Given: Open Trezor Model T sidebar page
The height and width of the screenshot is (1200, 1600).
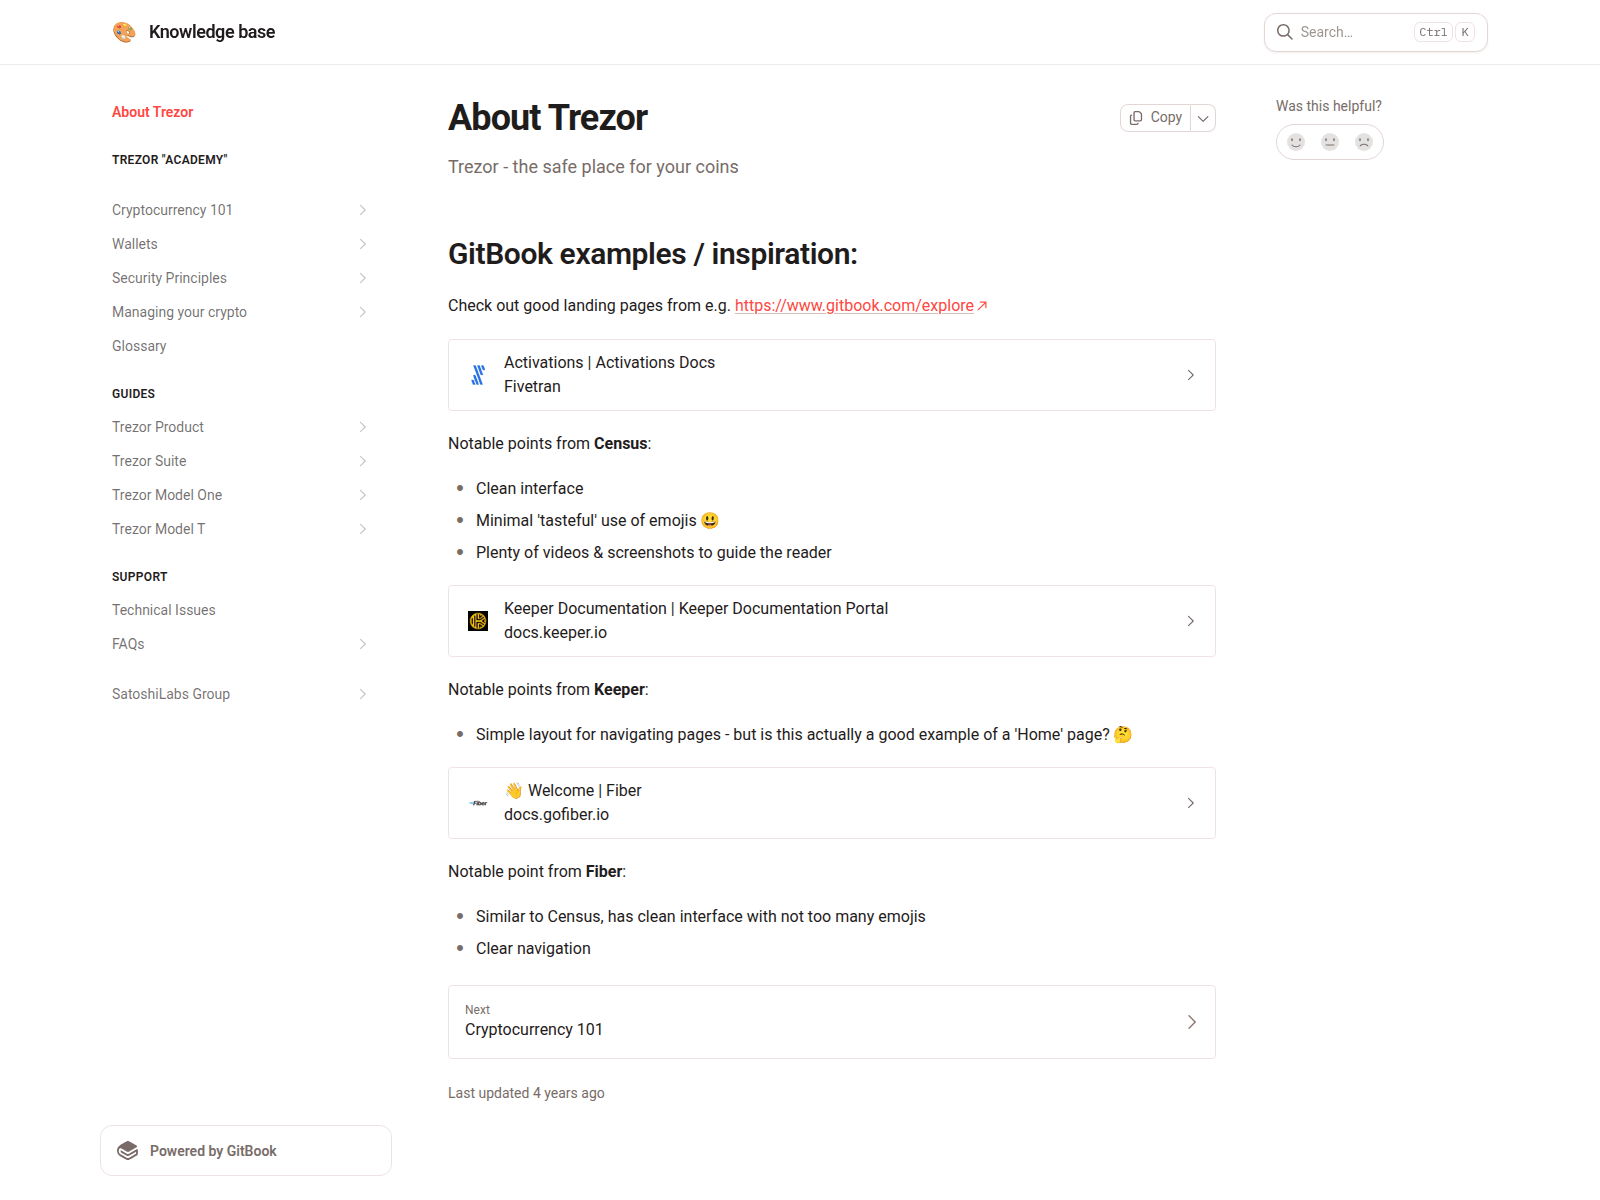Looking at the screenshot, I should coord(158,529).
